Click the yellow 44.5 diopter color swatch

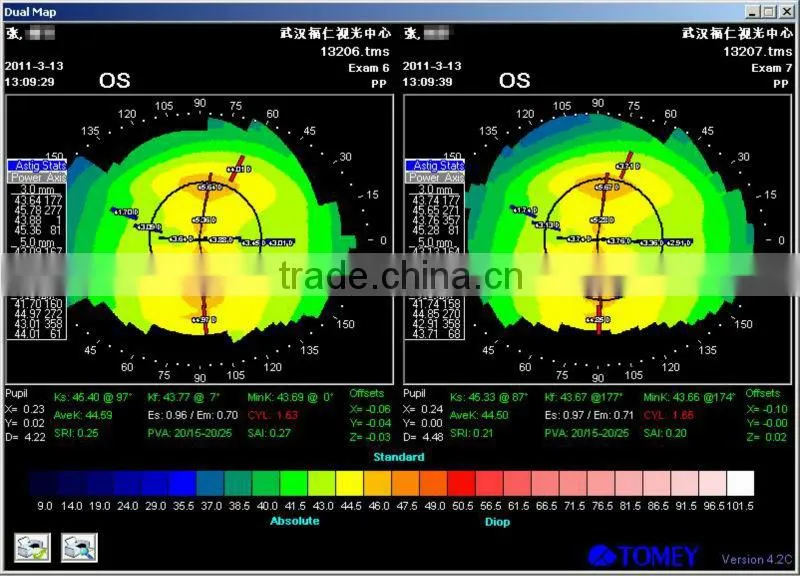coord(349,483)
